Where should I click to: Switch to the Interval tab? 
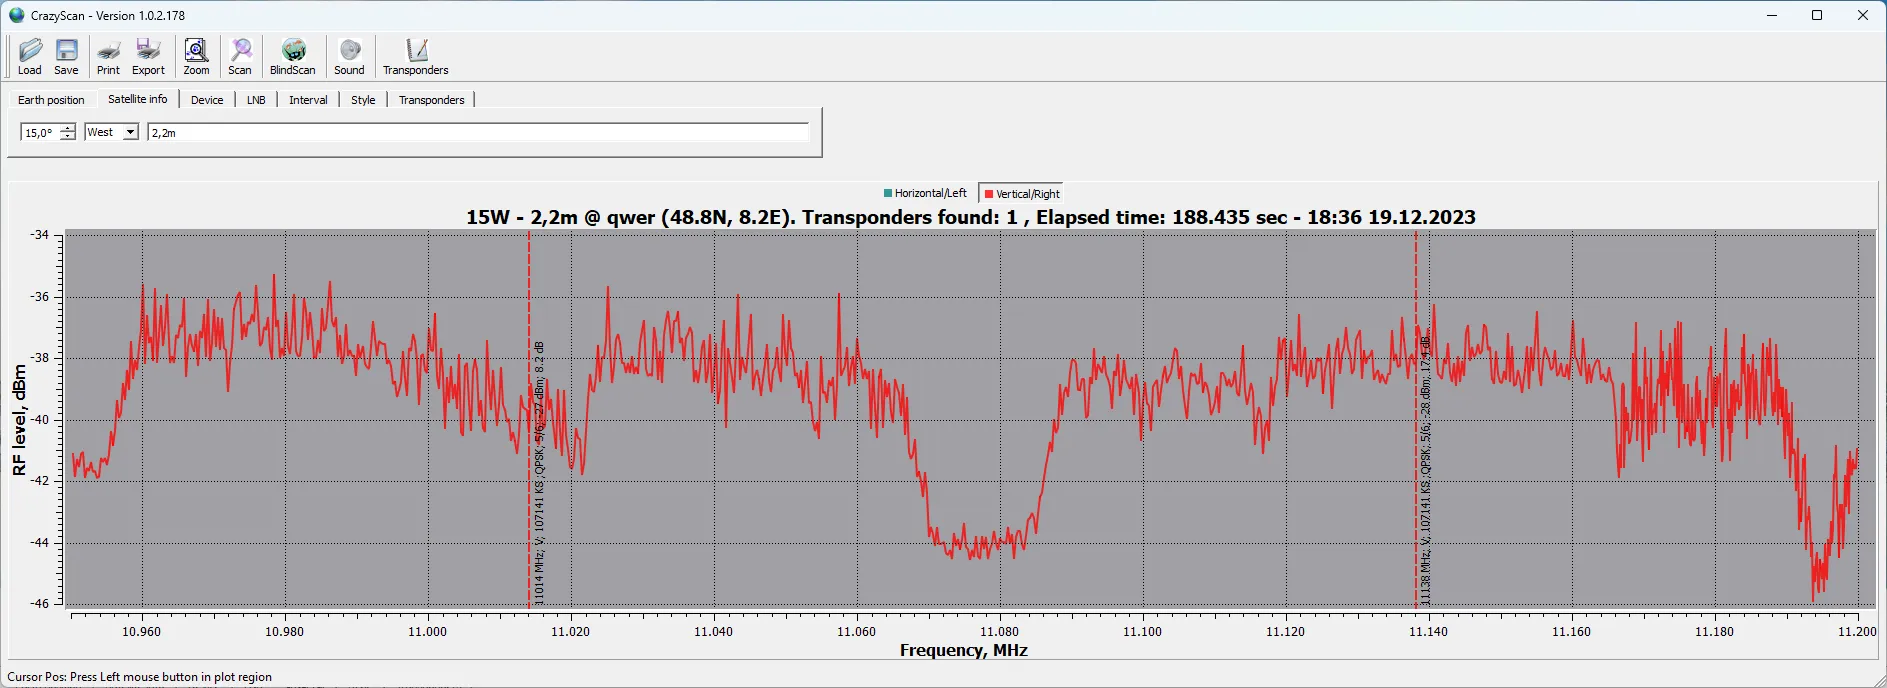tap(308, 100)
